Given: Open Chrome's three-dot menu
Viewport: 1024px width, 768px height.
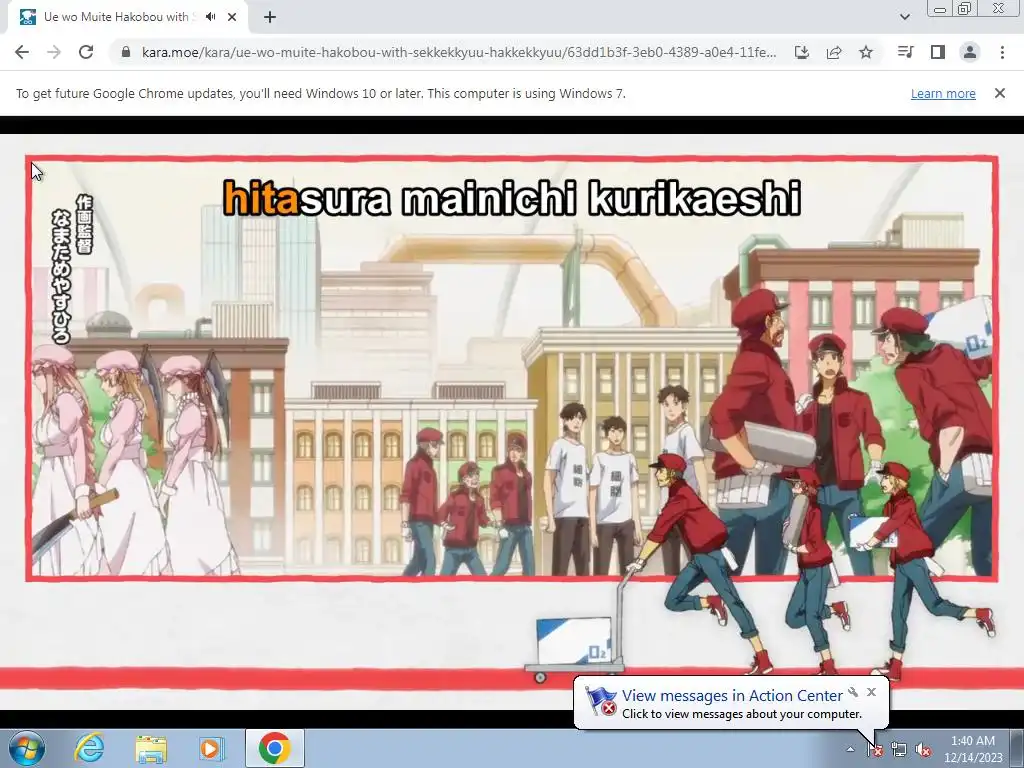Looking at the screenshot, I should (1002, 52).
